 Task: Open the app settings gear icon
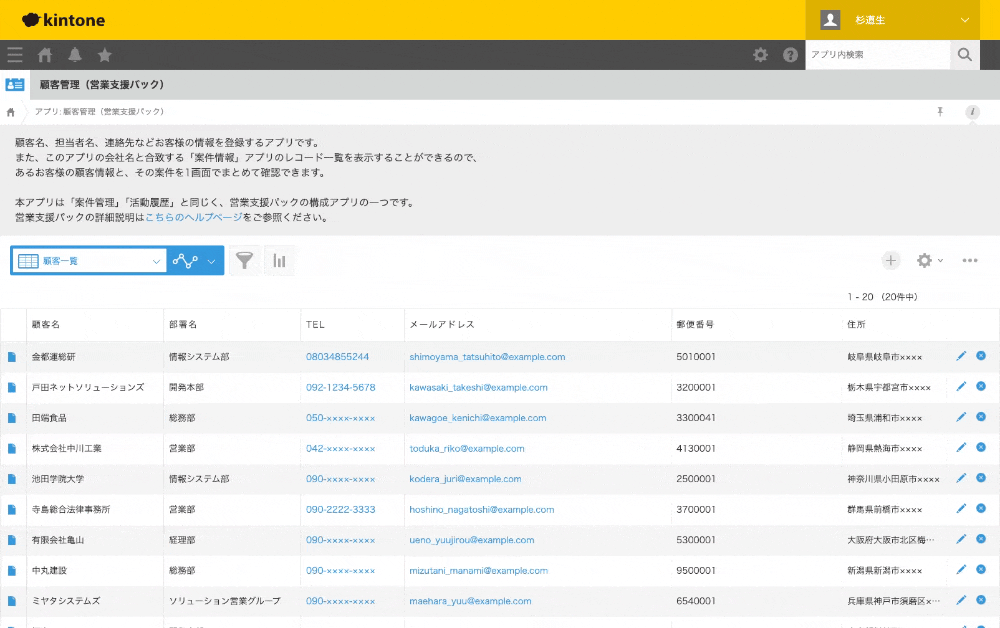click(924, 260)
